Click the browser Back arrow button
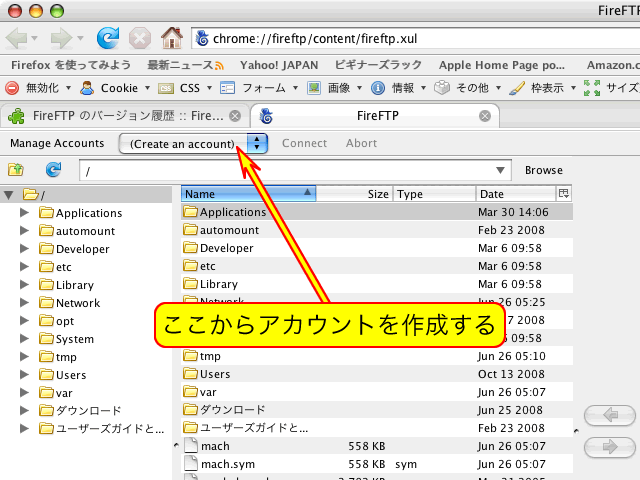Image resolution: width=640 pixels, height=480 pixels. coord(16,38)
